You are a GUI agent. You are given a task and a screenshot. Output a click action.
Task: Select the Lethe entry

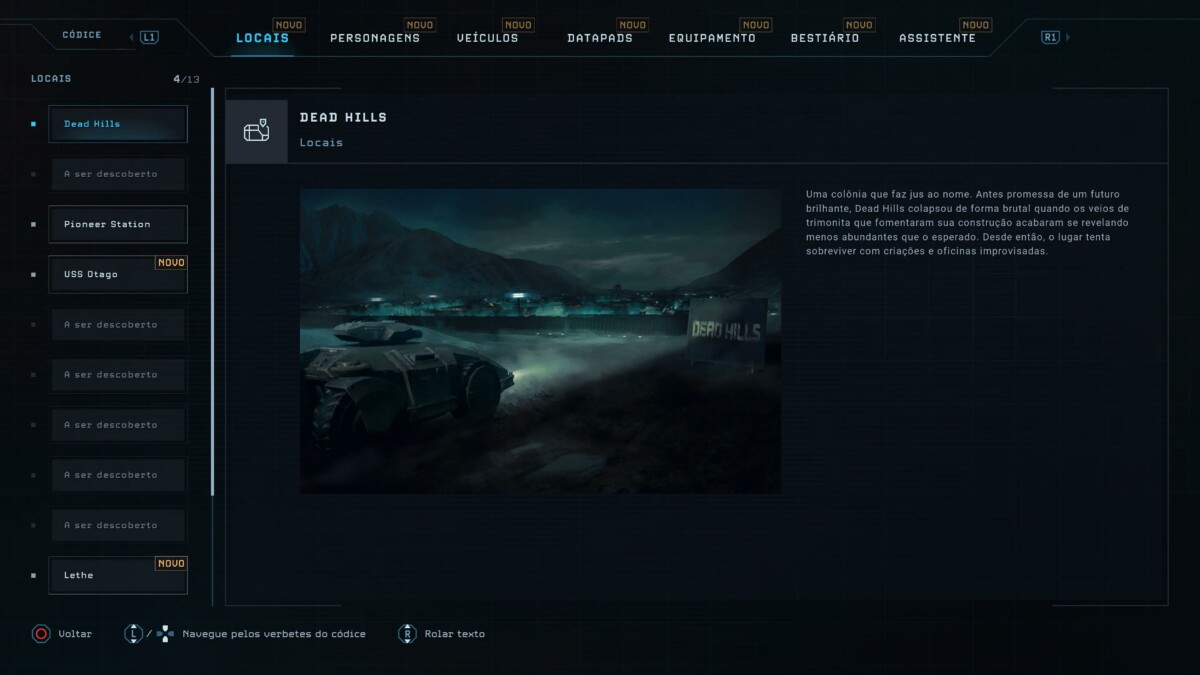pyautogui.click(x=118, y=575)
